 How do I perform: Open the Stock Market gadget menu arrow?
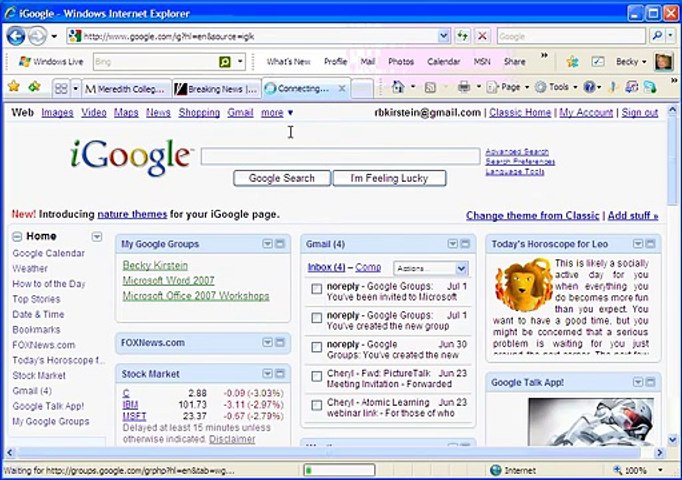[x=267, y=373]
